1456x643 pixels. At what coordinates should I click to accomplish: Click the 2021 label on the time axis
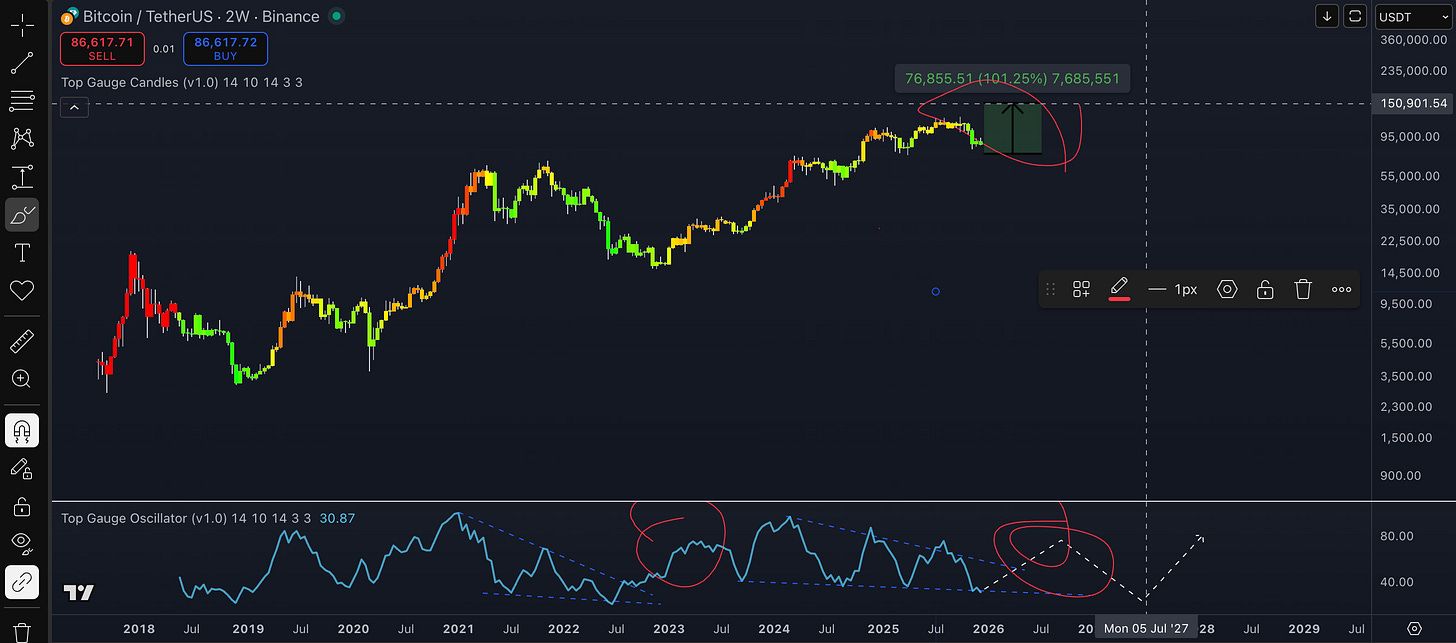[x=458, y=629]
